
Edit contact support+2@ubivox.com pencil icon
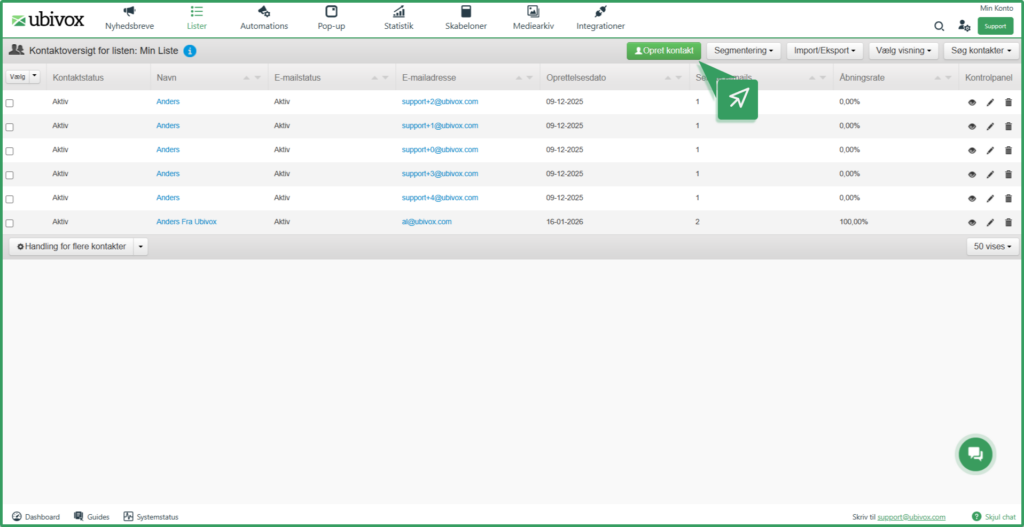[x=990, y=103]
